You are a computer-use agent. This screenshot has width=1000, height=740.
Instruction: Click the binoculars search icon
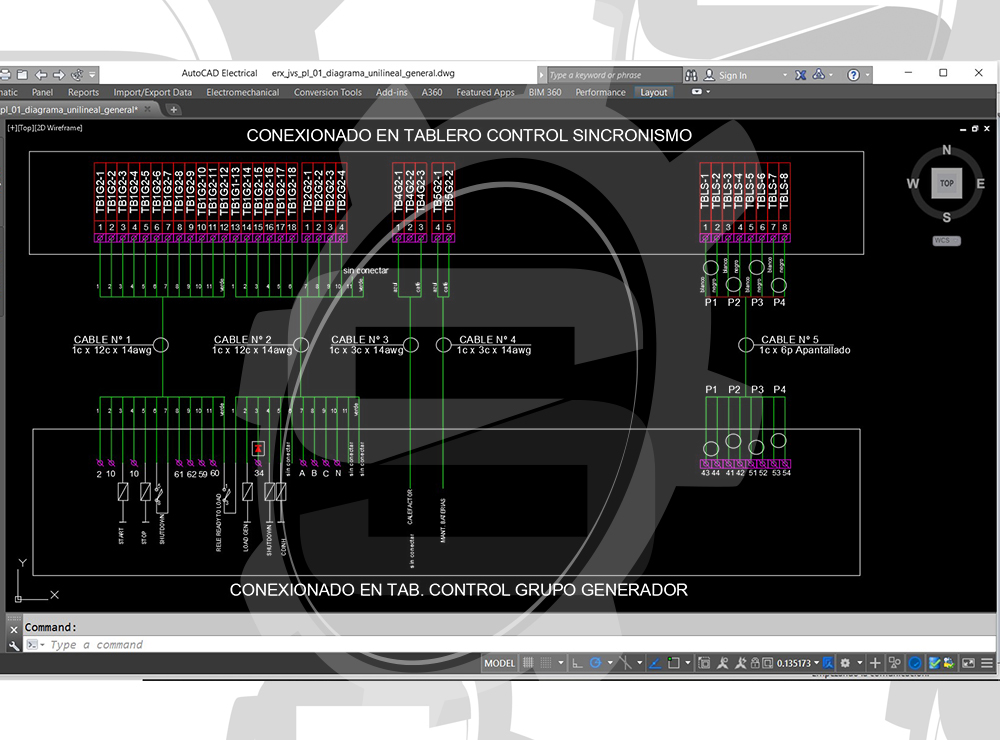point(692,74)
